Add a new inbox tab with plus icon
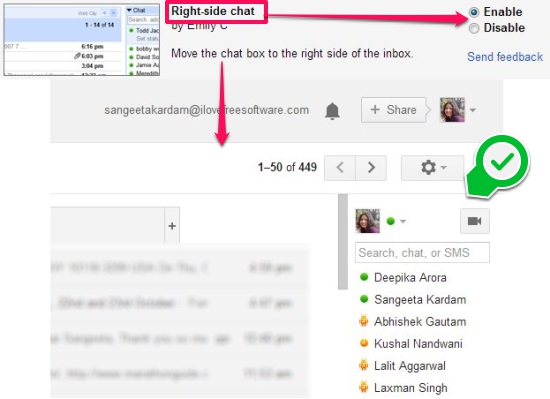The width and height of the screenshot is (550, 399). point(172,225)
